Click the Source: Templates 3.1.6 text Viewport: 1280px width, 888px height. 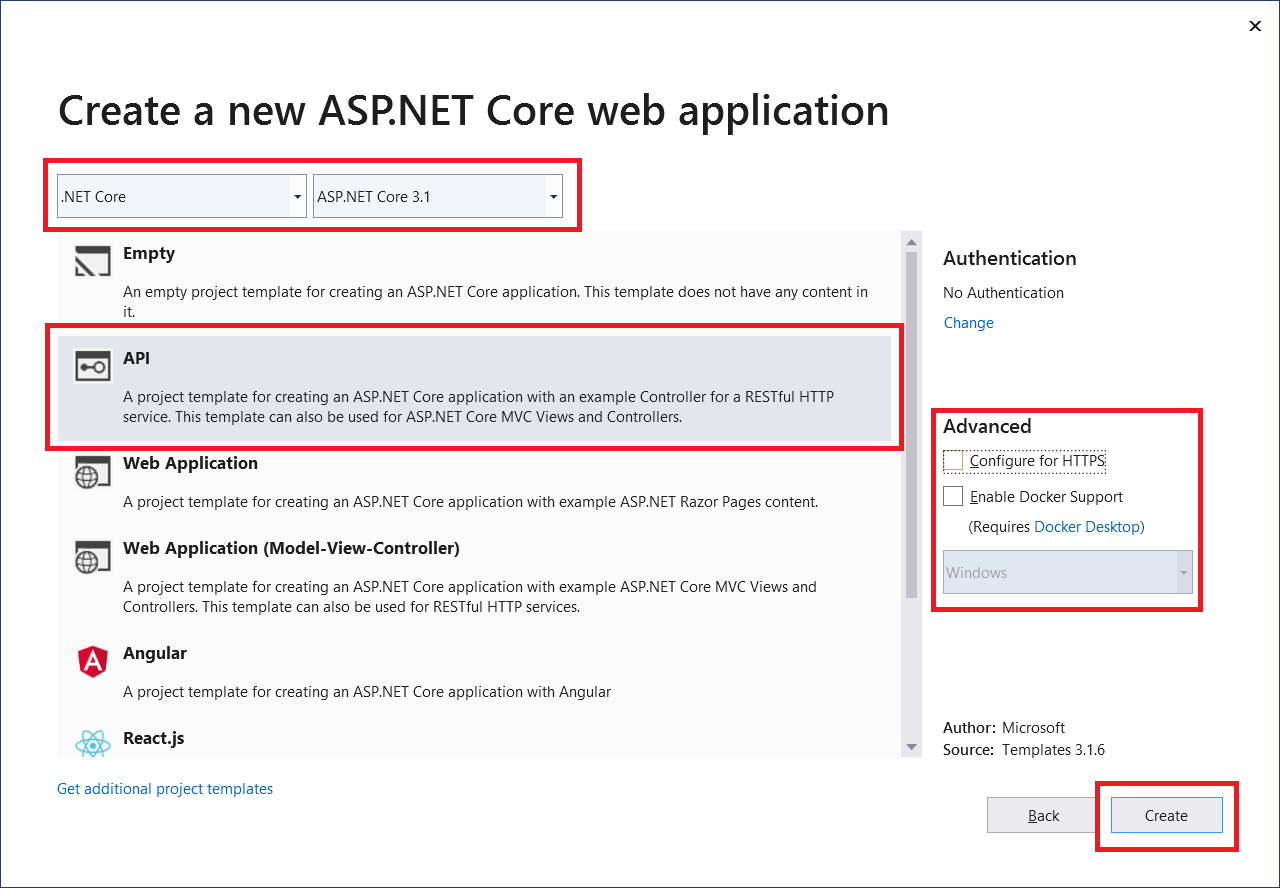click(x=1024, y=750)
